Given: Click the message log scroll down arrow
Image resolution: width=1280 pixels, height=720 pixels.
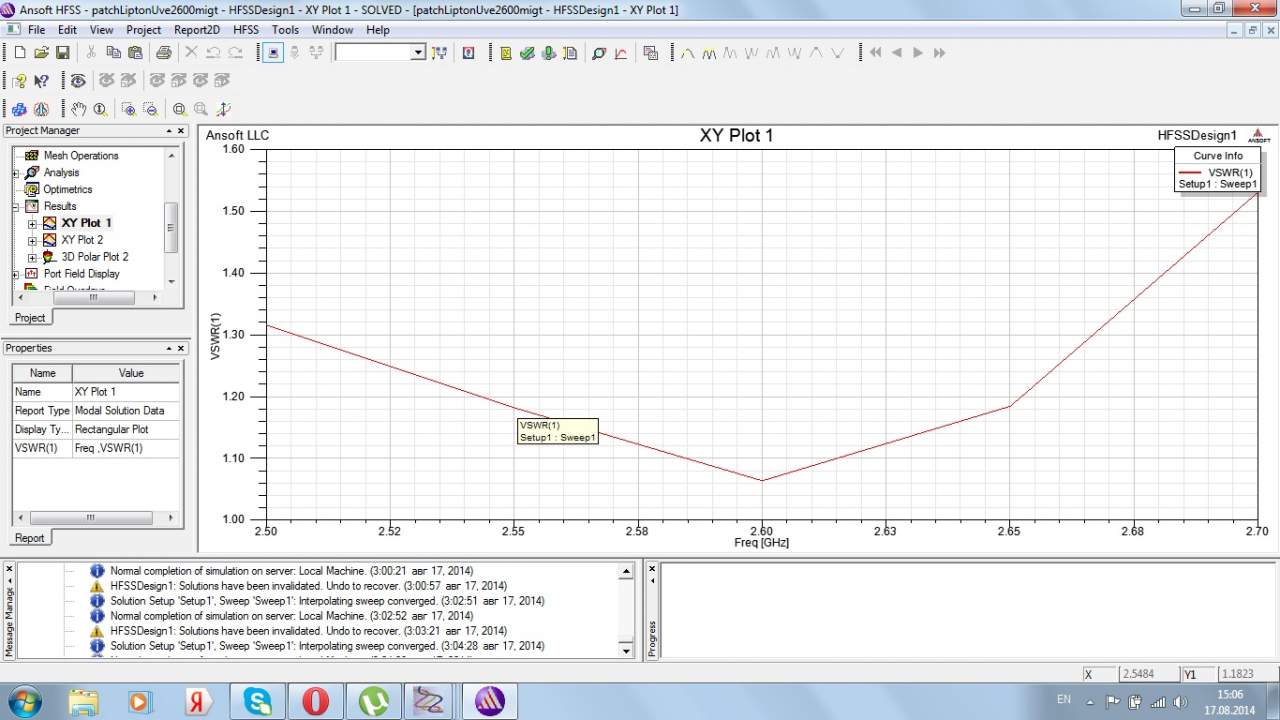Looking at the screenshot, I should 627,651.
